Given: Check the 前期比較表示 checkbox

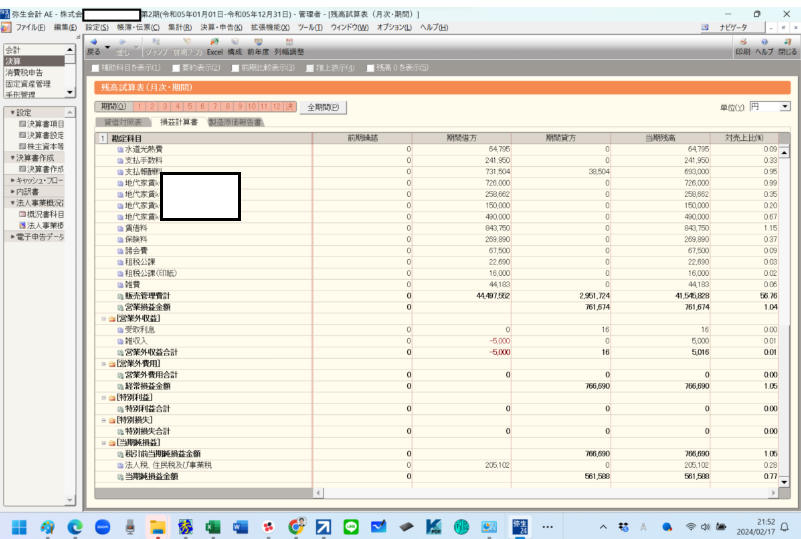Looking at the screenshot, I should (x=233, y=68).
